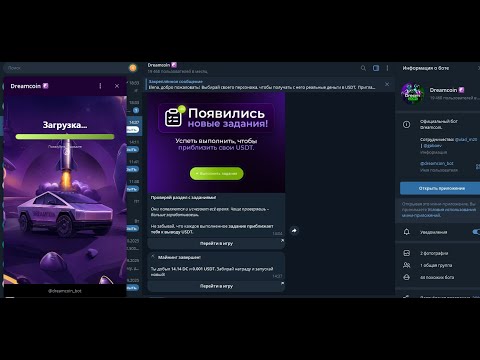This screenshot has height=360, width=480.
Task: Click the Открыть приложение button
Action: (440, 188)
